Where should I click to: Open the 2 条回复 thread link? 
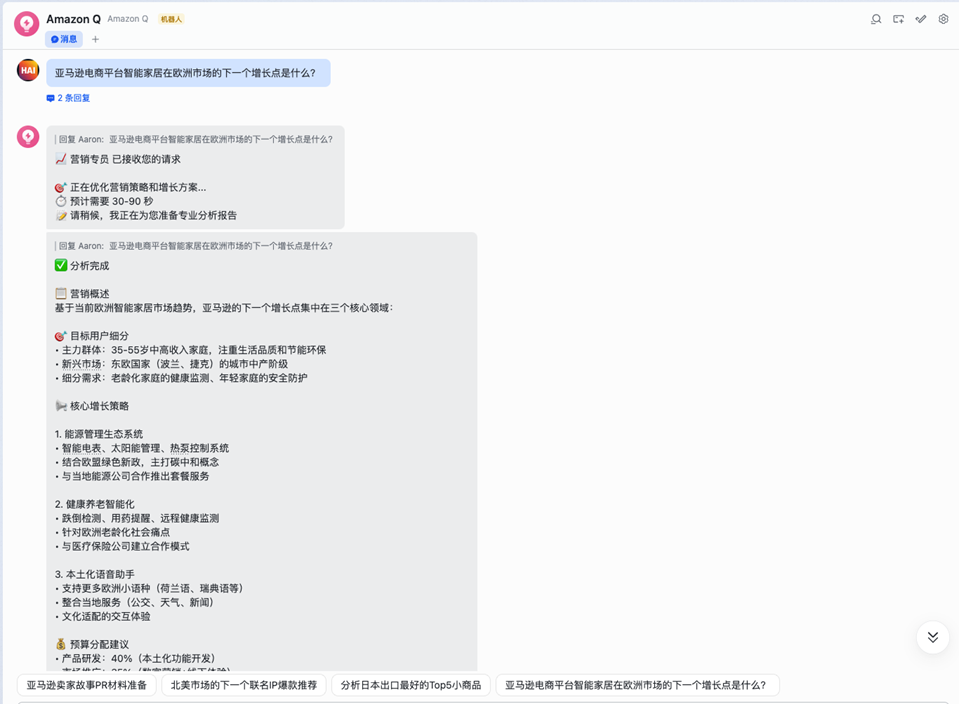pyautogui.click(x=68, y=98)
